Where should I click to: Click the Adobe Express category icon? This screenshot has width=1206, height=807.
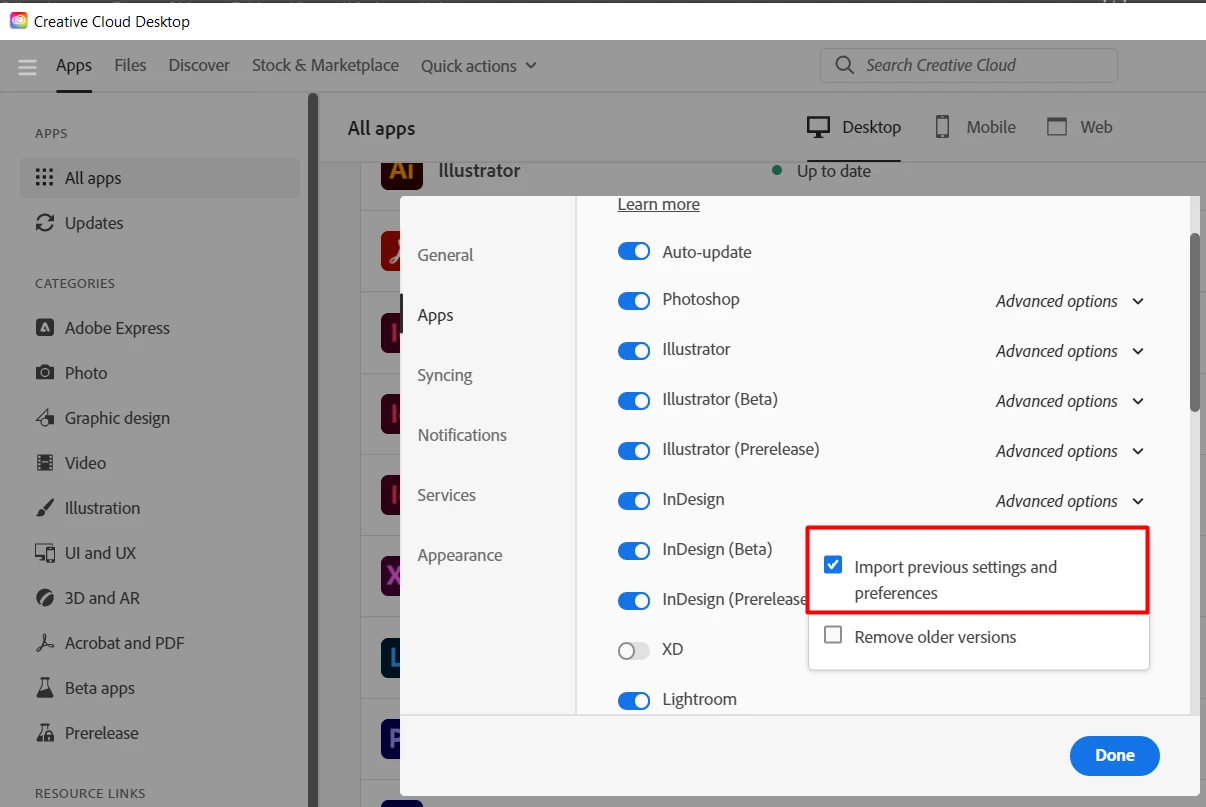pyautogui.click(x=44, y=328)
